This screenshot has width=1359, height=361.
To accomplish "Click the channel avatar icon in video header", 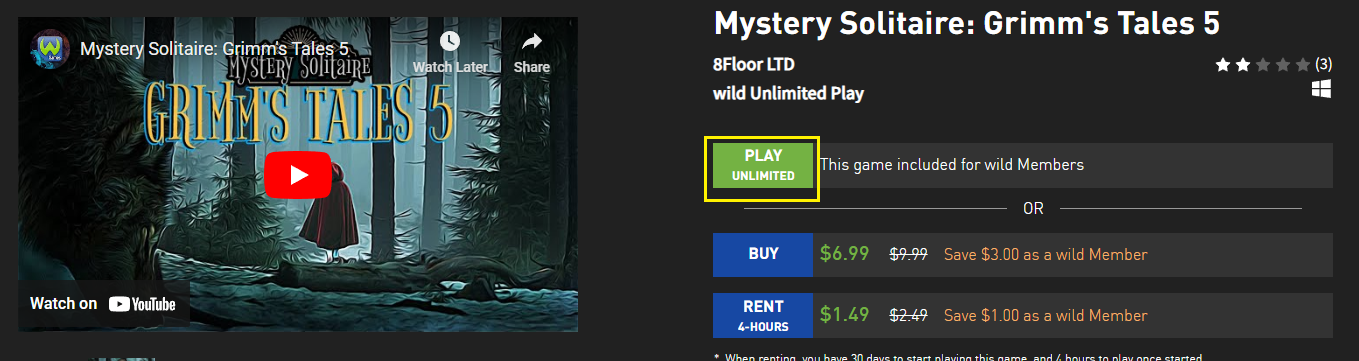I will click(49, 48).
